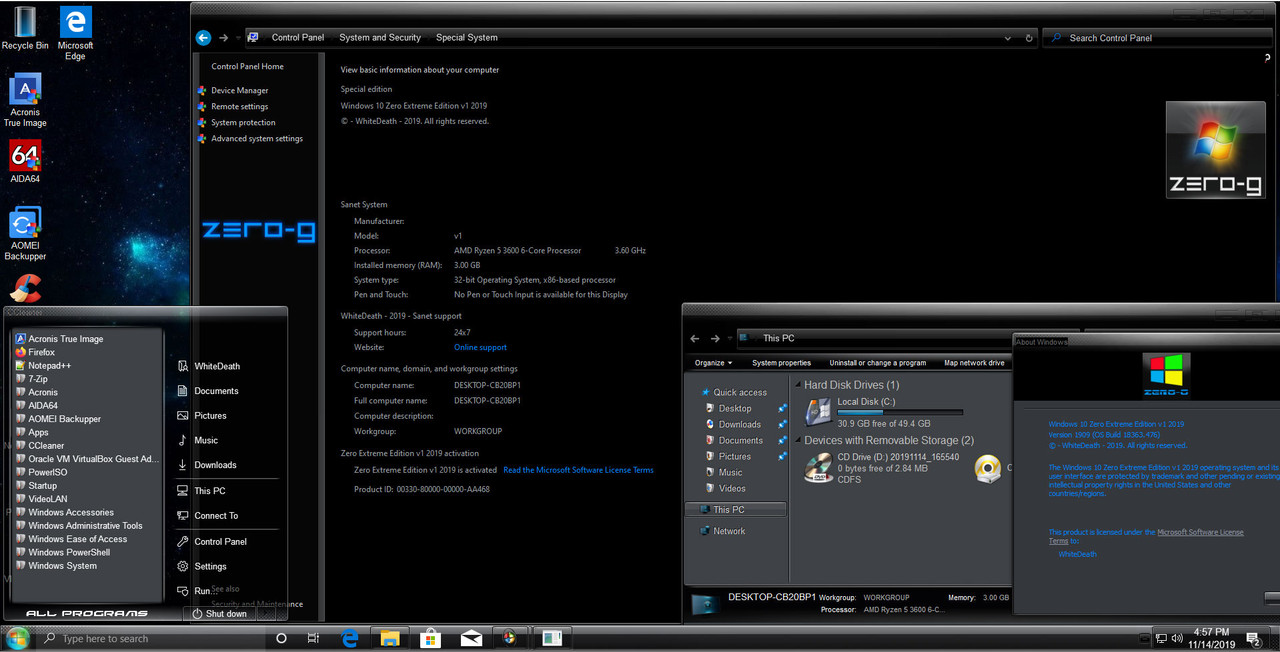Open Microsoft Store taskbar icon
Screen dimensions: 1280x652
430,638
